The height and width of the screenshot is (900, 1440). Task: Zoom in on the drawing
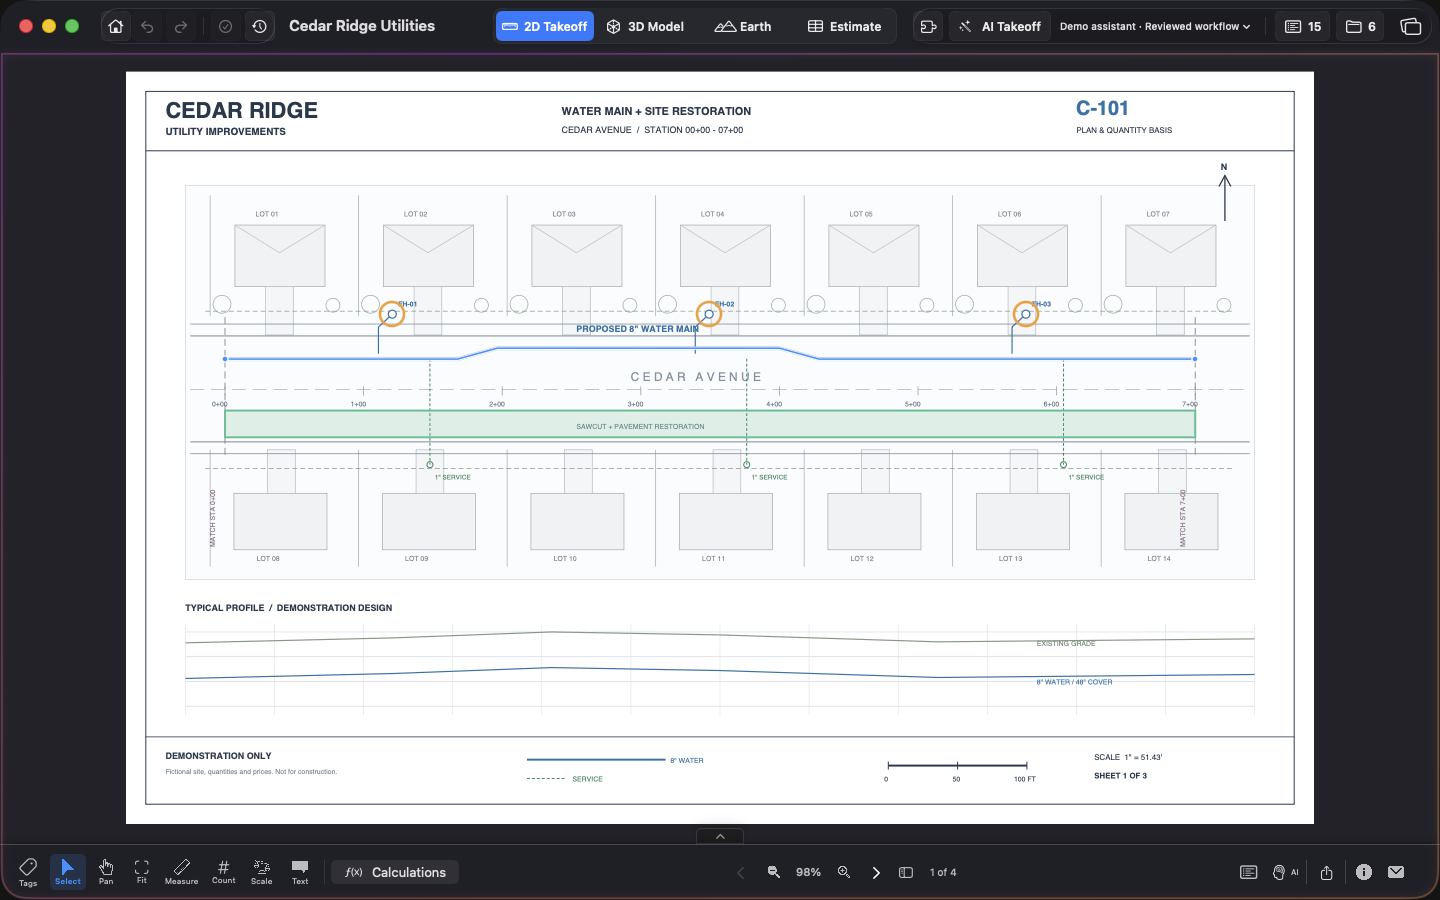point(844,872)
